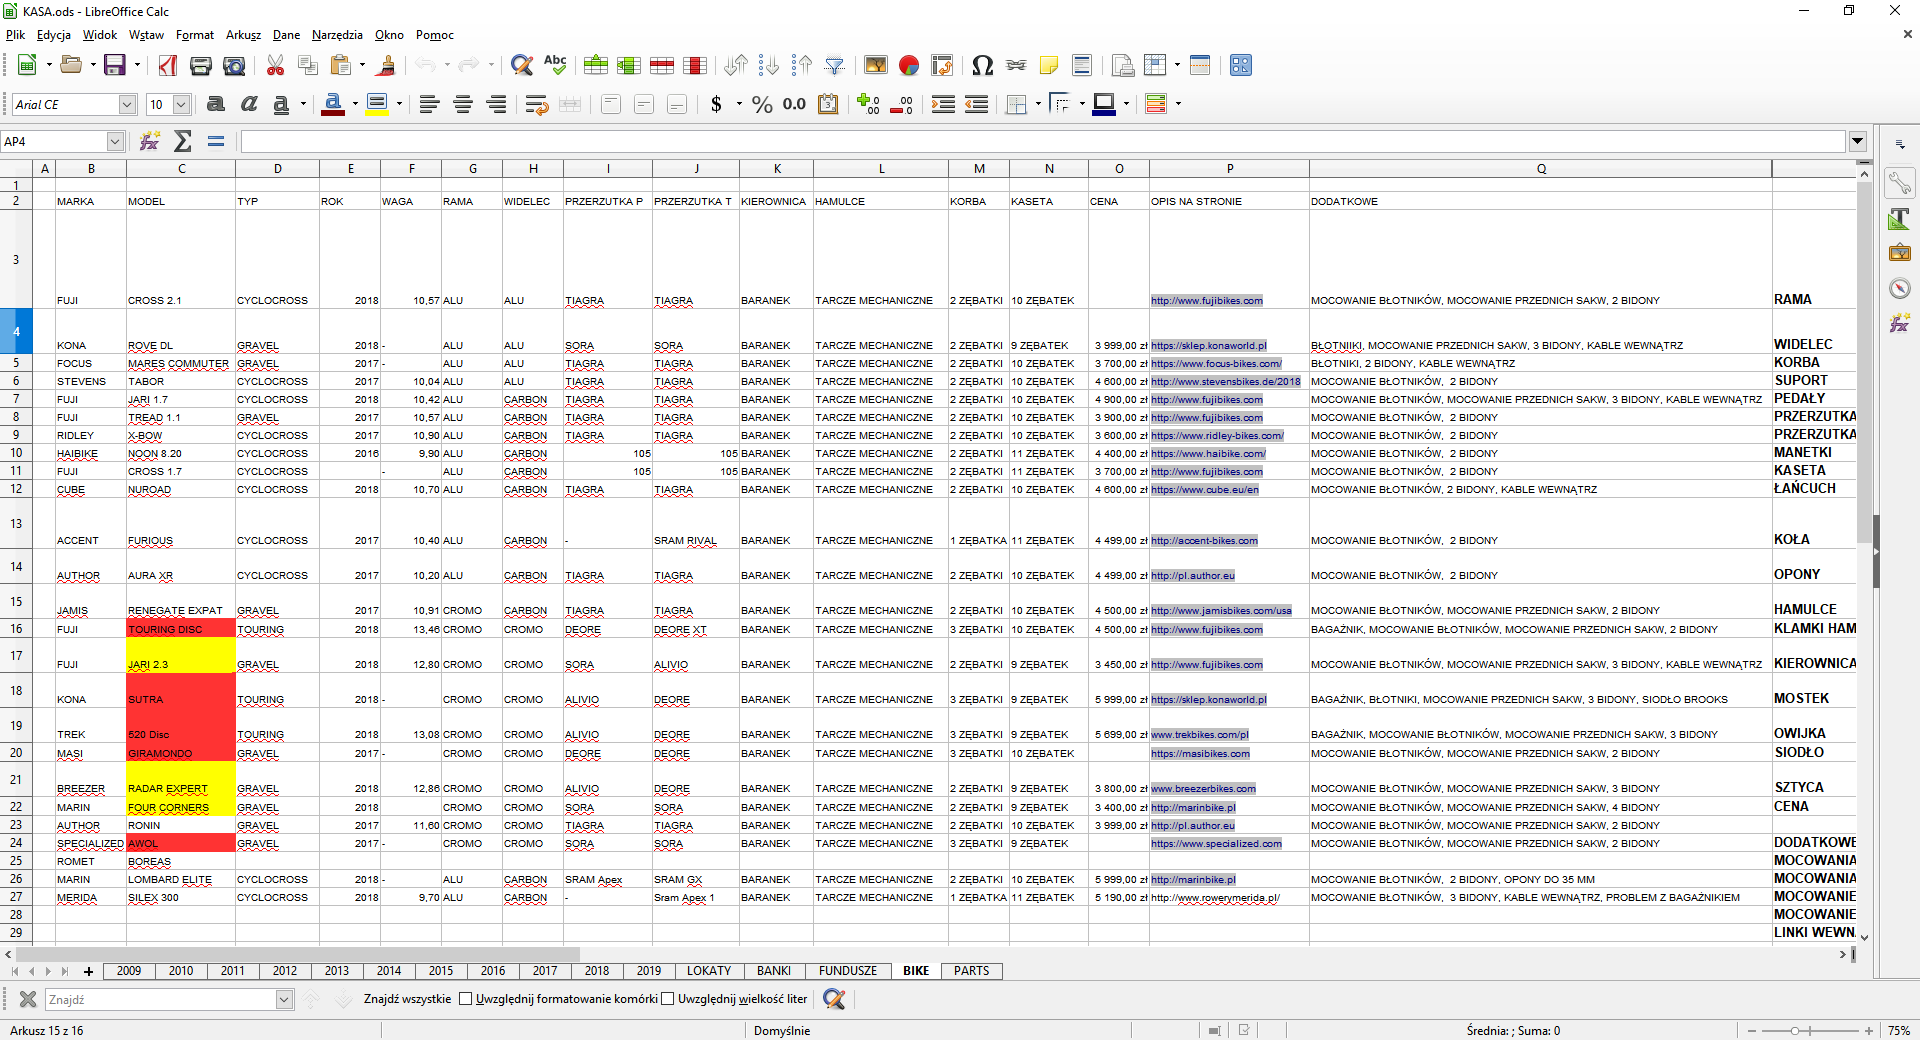Toggle wrap text in cell

537,104
